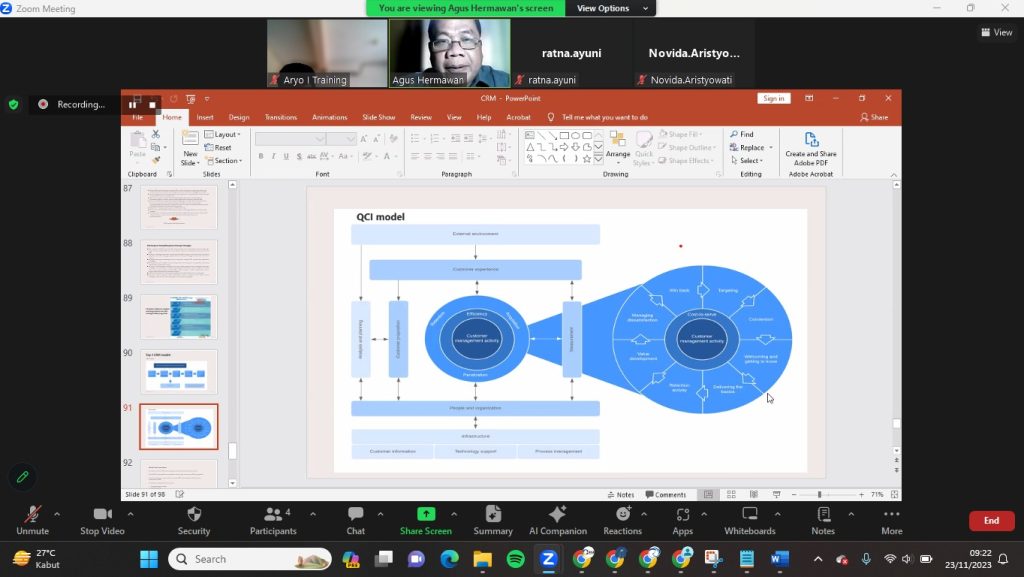Open the Zoom Chat panel
The height and width of the screenshot is (577, 1024).
(x=355, y=520)
